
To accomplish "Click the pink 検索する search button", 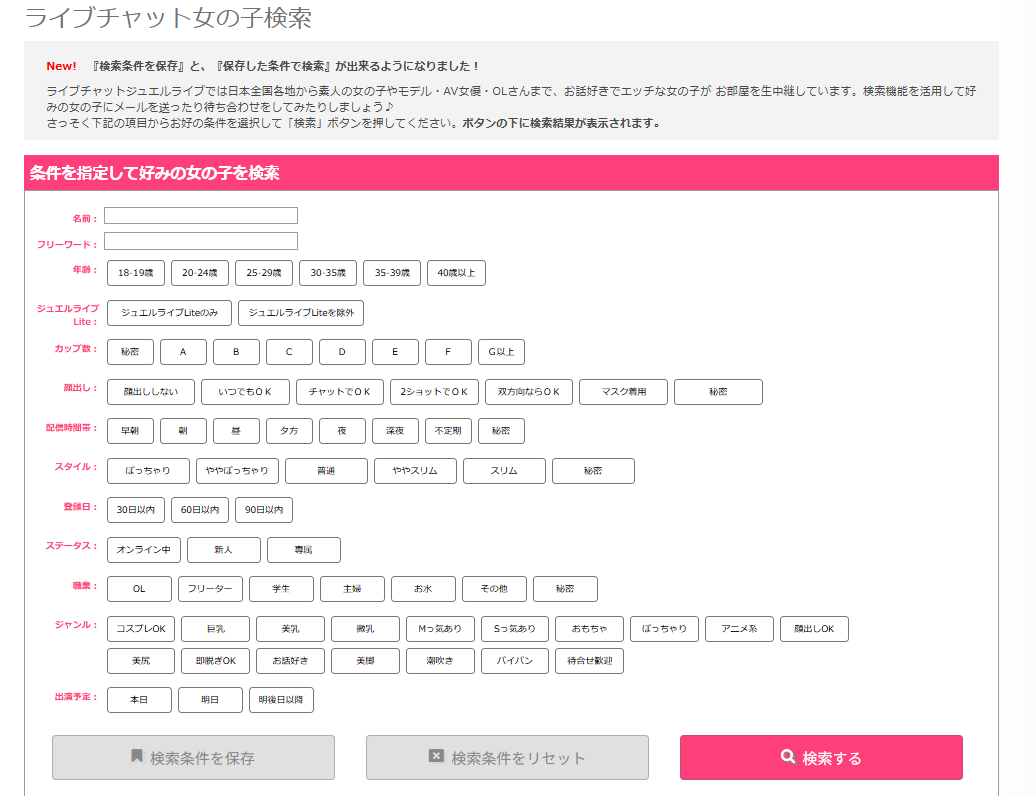I will click(821, 758).
